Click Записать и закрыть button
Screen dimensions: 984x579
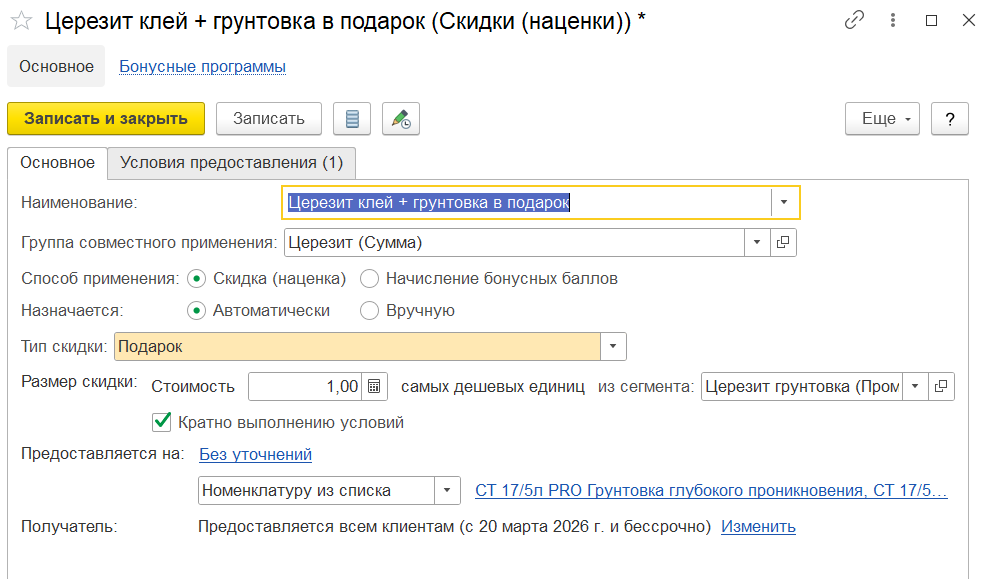106,118
